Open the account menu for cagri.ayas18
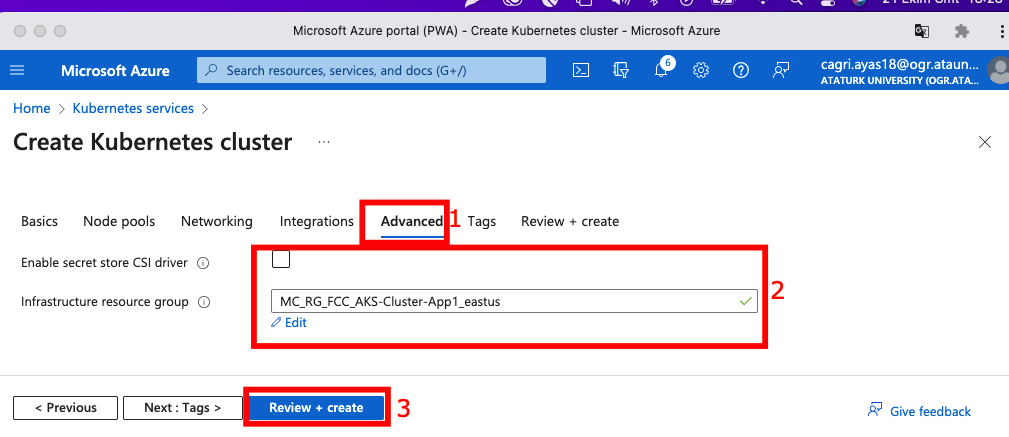1009x437 pixels. 910,70
